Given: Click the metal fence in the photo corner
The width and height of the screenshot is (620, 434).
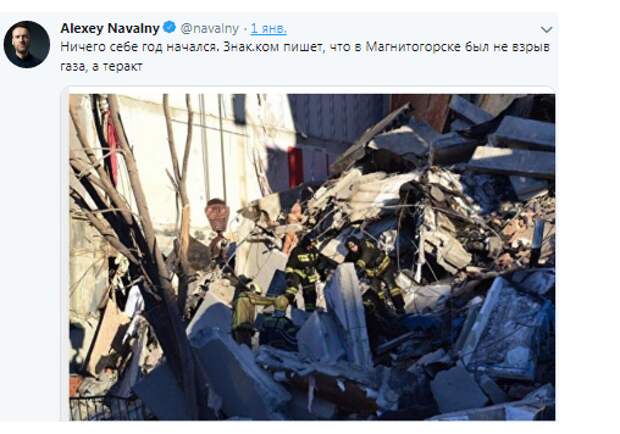Looking at the screenshot, I should tap(106, 408).
